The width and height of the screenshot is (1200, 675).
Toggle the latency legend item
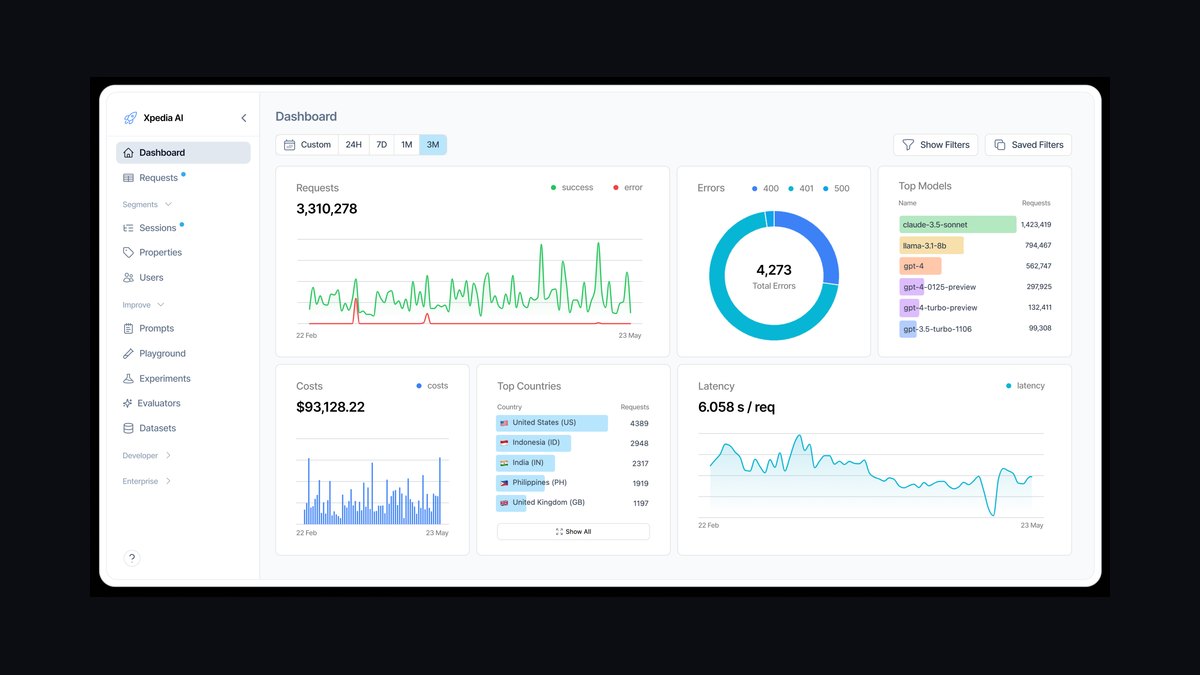[1025, 386]
